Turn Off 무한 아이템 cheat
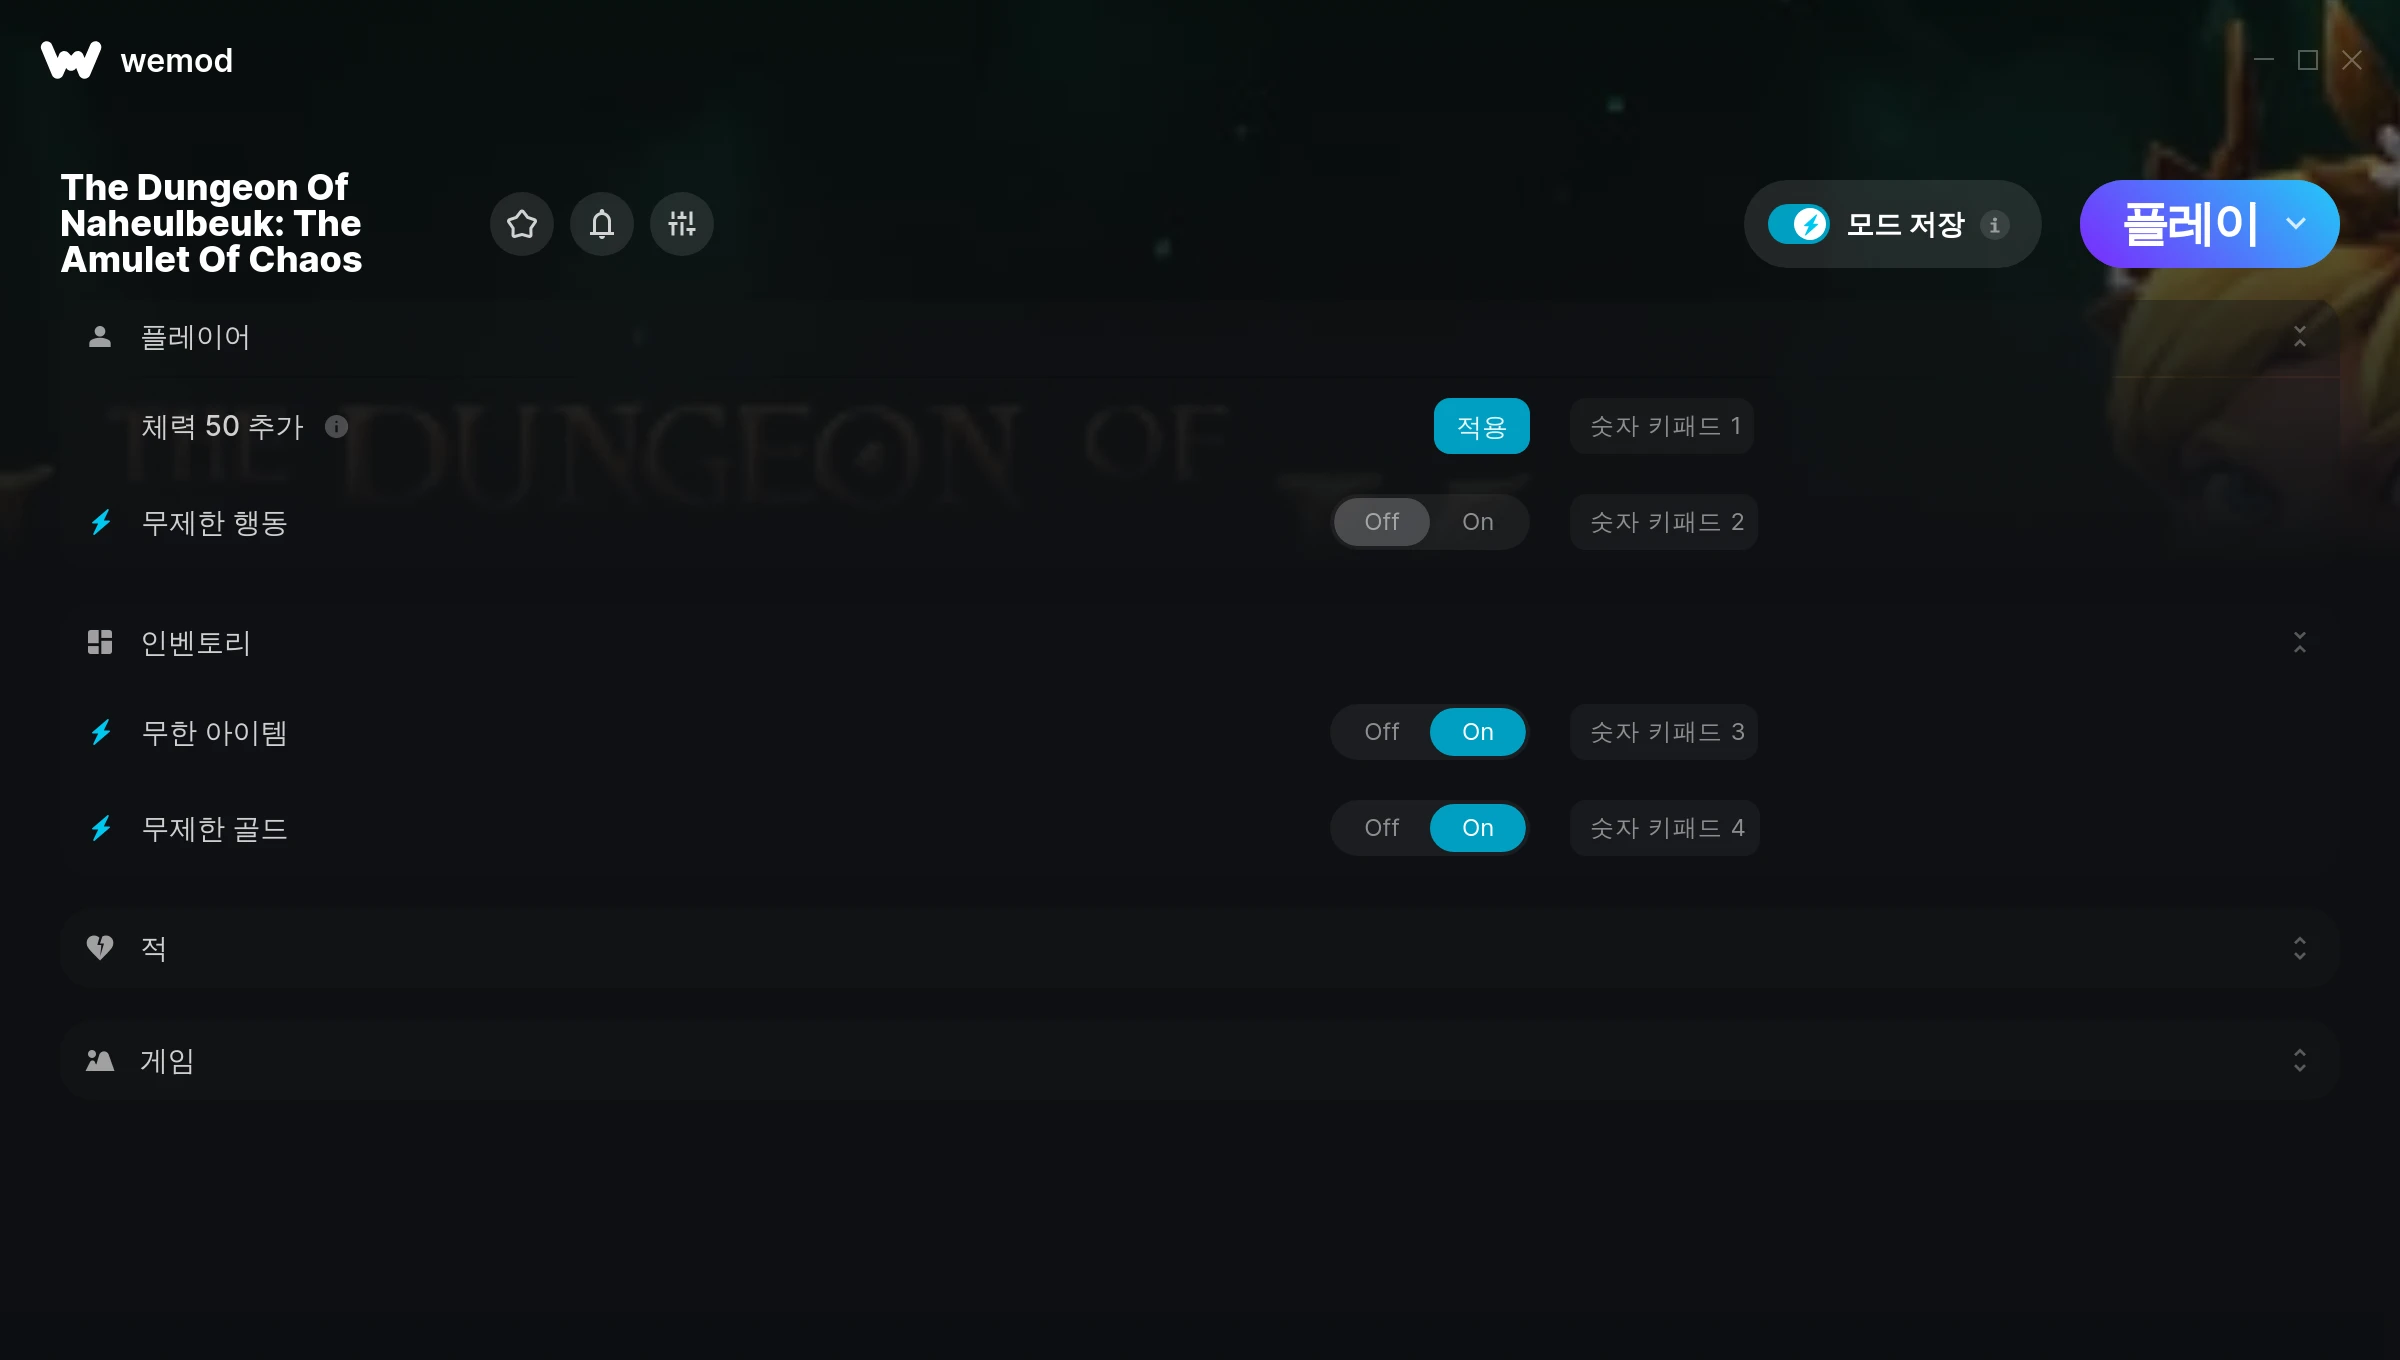This screenshot has width=2400, height=1360. tap(1382, 732)
